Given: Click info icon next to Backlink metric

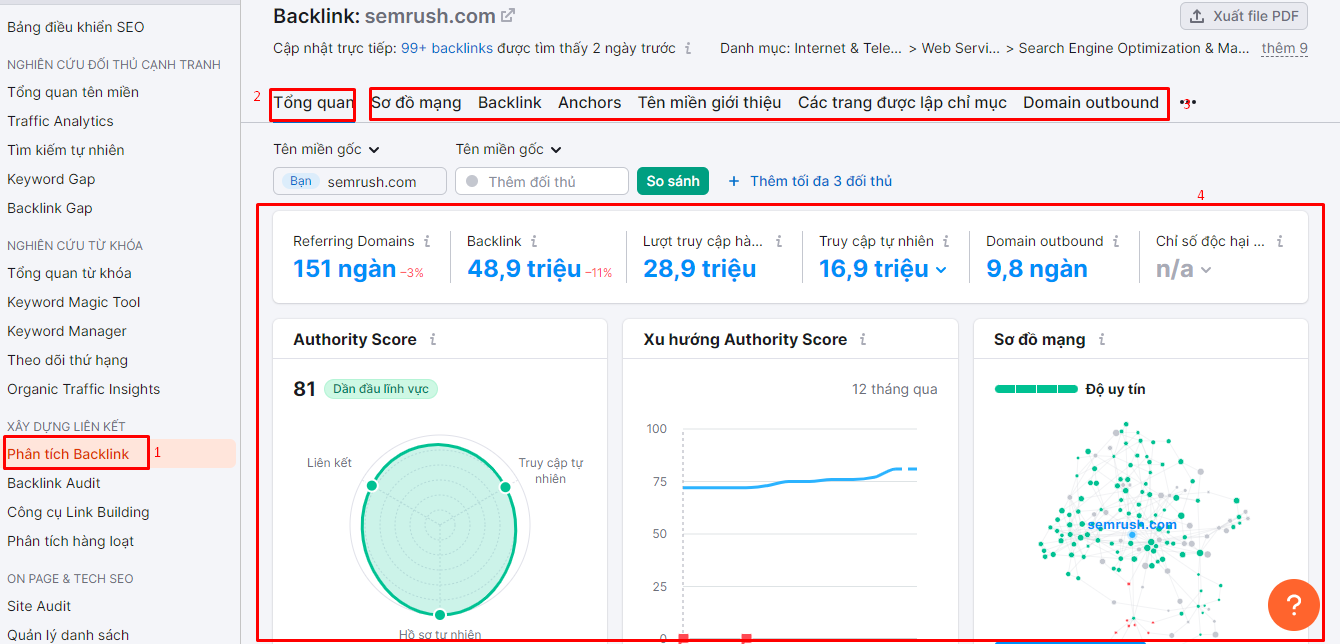Looking at the screenshot, I should pos(534,241).
